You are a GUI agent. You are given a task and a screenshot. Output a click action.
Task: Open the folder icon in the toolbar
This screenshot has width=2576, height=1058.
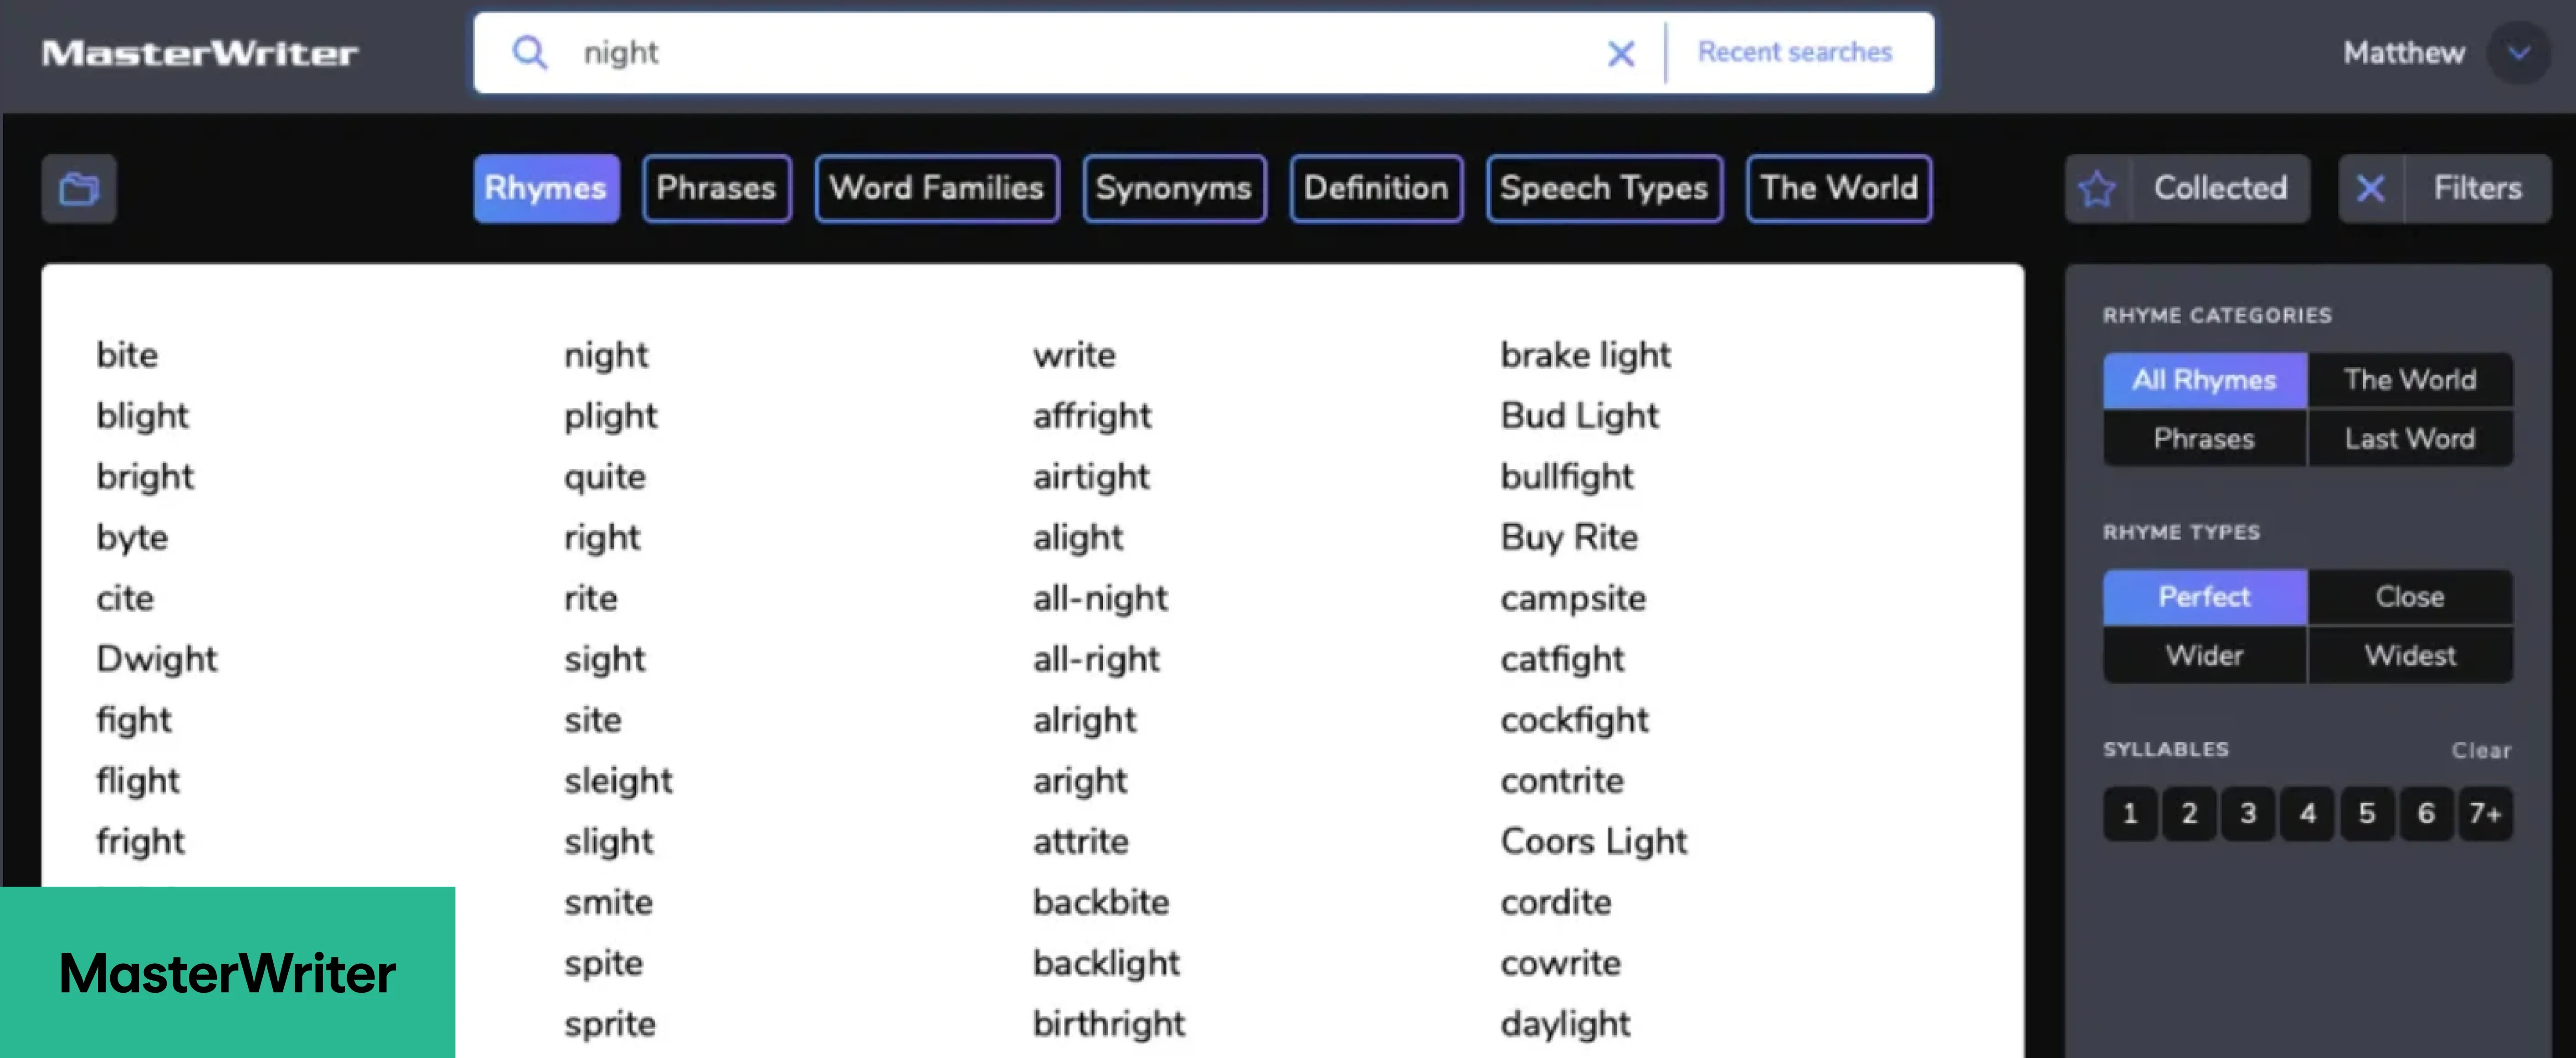pyautogui.click(x=79, y=188)
